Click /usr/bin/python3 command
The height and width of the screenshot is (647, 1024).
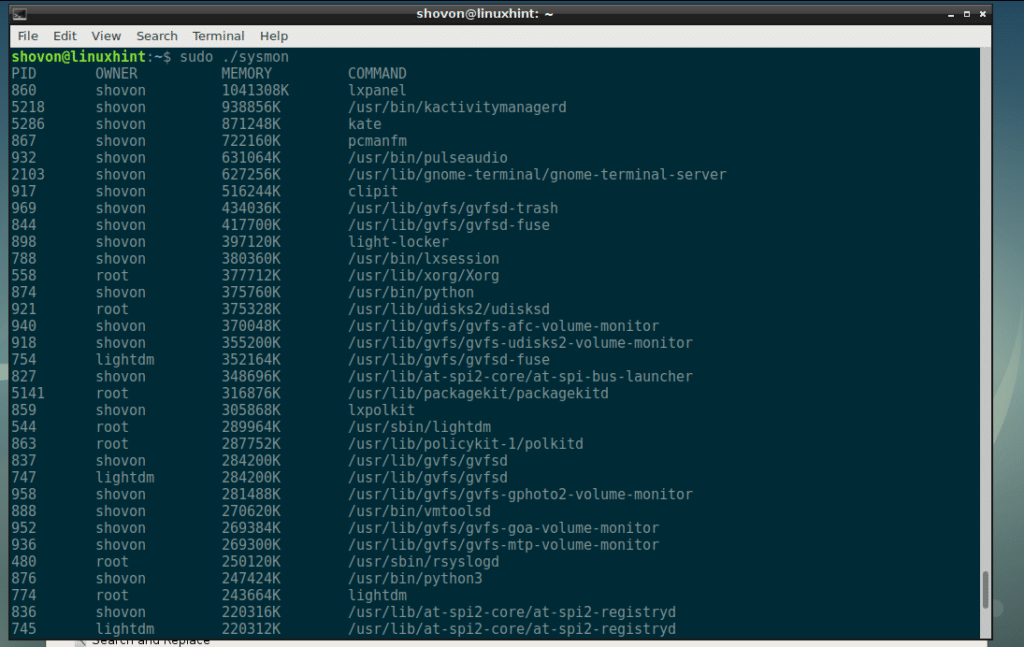(x=415, y=579)
